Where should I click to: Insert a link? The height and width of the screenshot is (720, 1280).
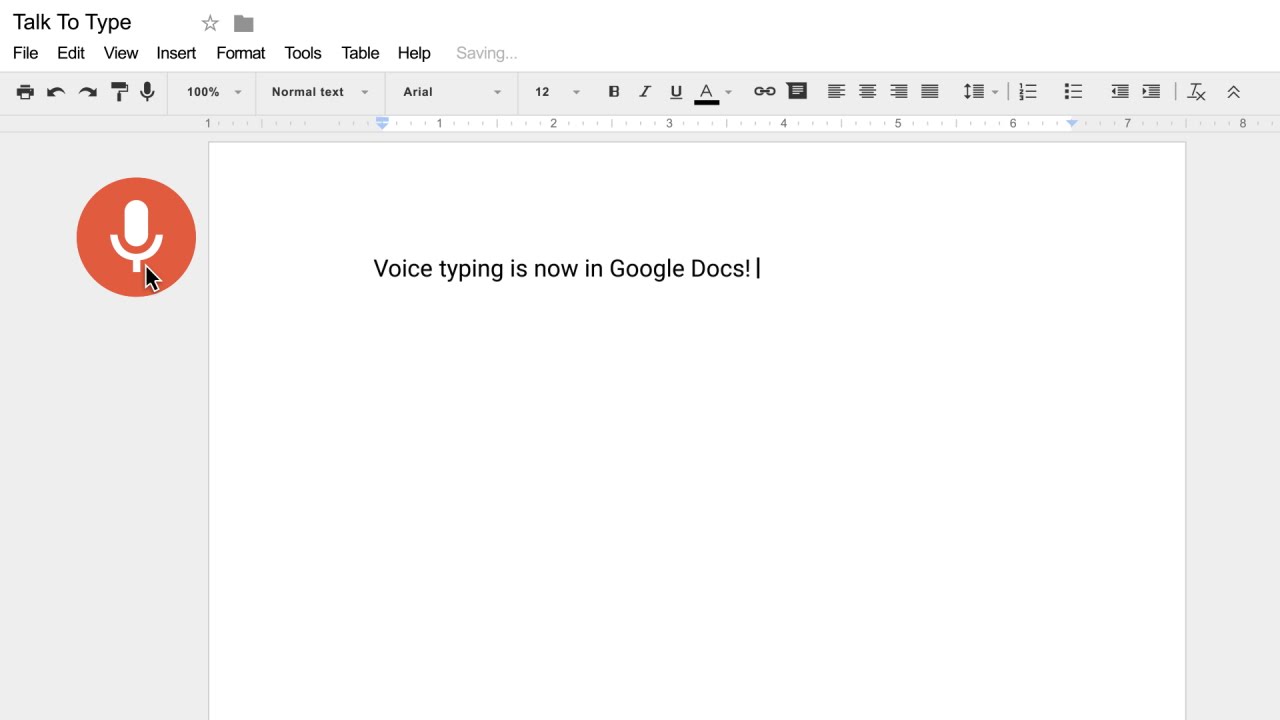[x=764, y=91]
